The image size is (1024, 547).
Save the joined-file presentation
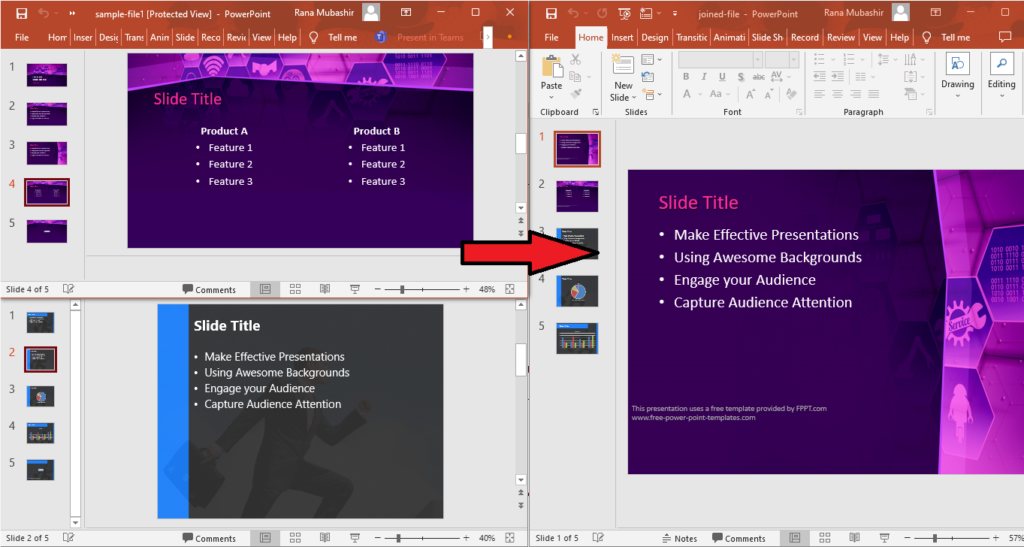pos(549,13)
